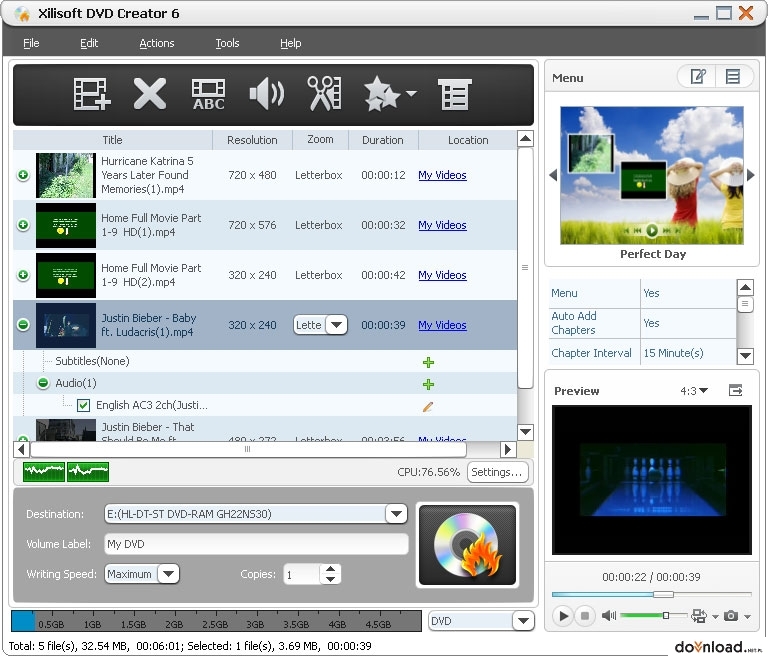The width and height of the screenshot is (768, 656).
Task: Open the Tools menu
Action: pyautogui.click(x=227, y=43)
